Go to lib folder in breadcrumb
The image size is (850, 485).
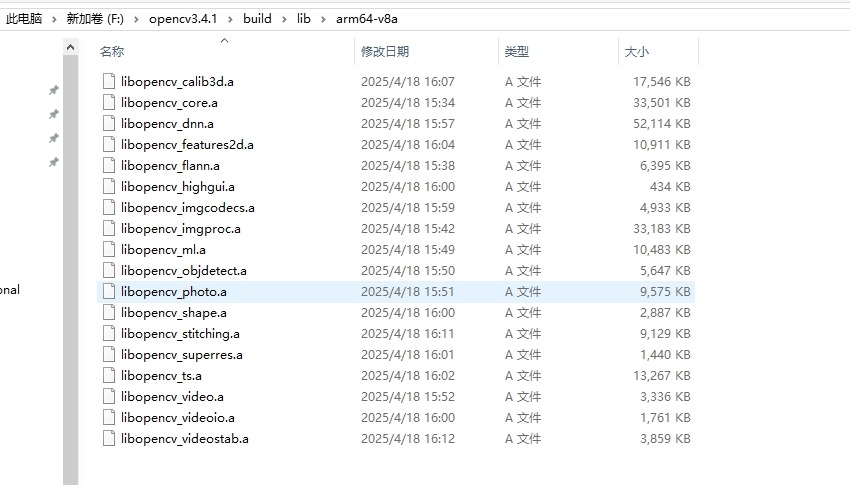(304, 18)
